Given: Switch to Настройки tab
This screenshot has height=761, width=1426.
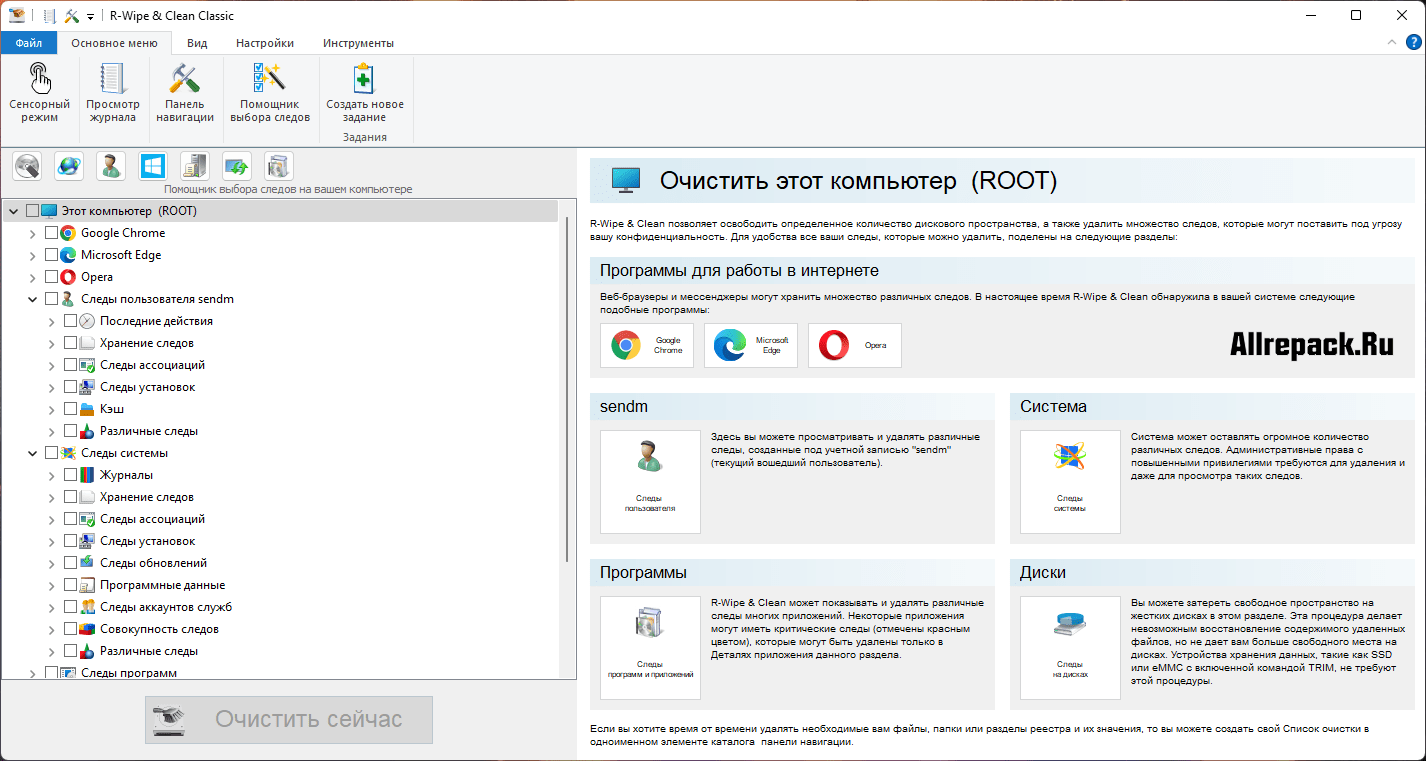Looking at the screenshot, I should [x=265, y=43].
